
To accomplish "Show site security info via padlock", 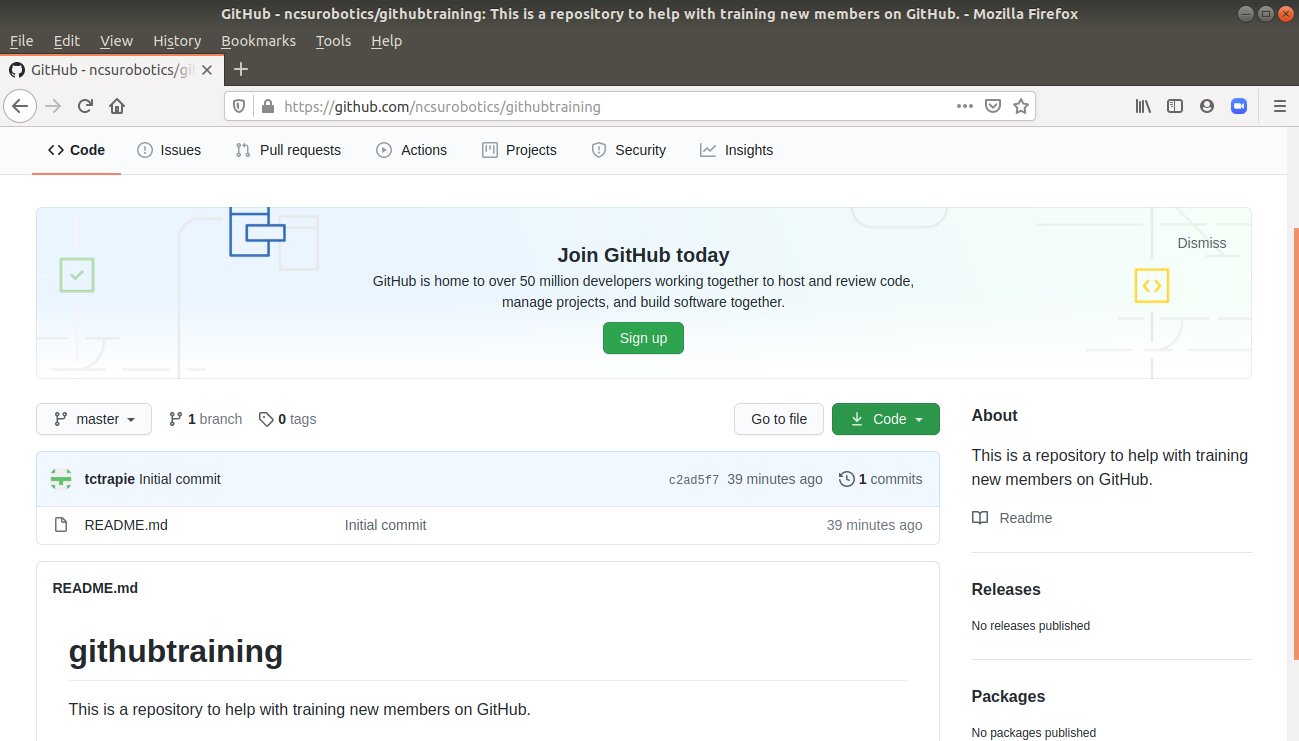I will (x=267, y=106).
